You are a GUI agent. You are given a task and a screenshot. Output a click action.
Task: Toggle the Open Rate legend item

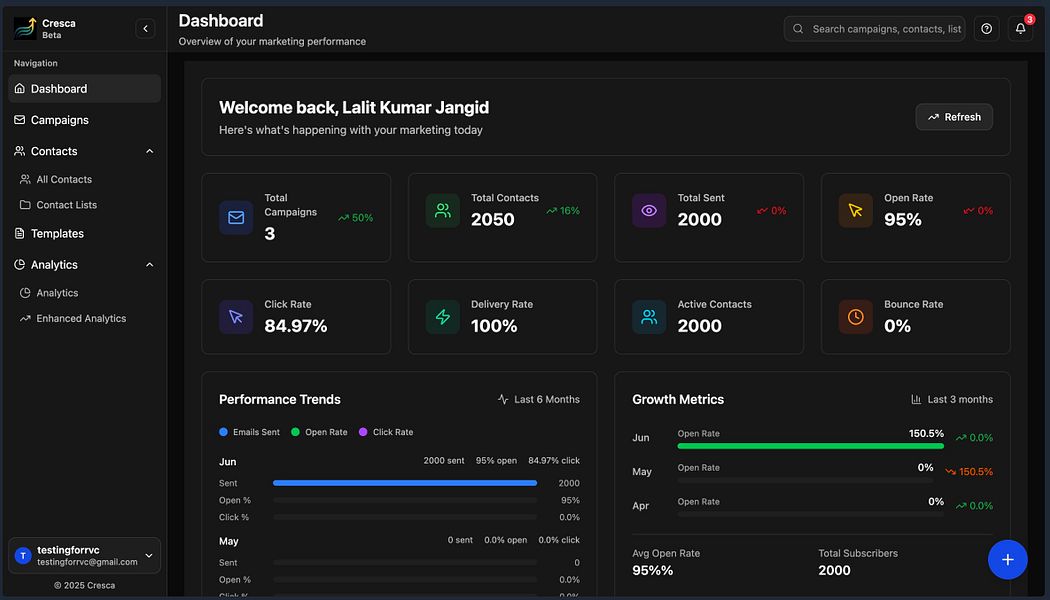[319, 432]
